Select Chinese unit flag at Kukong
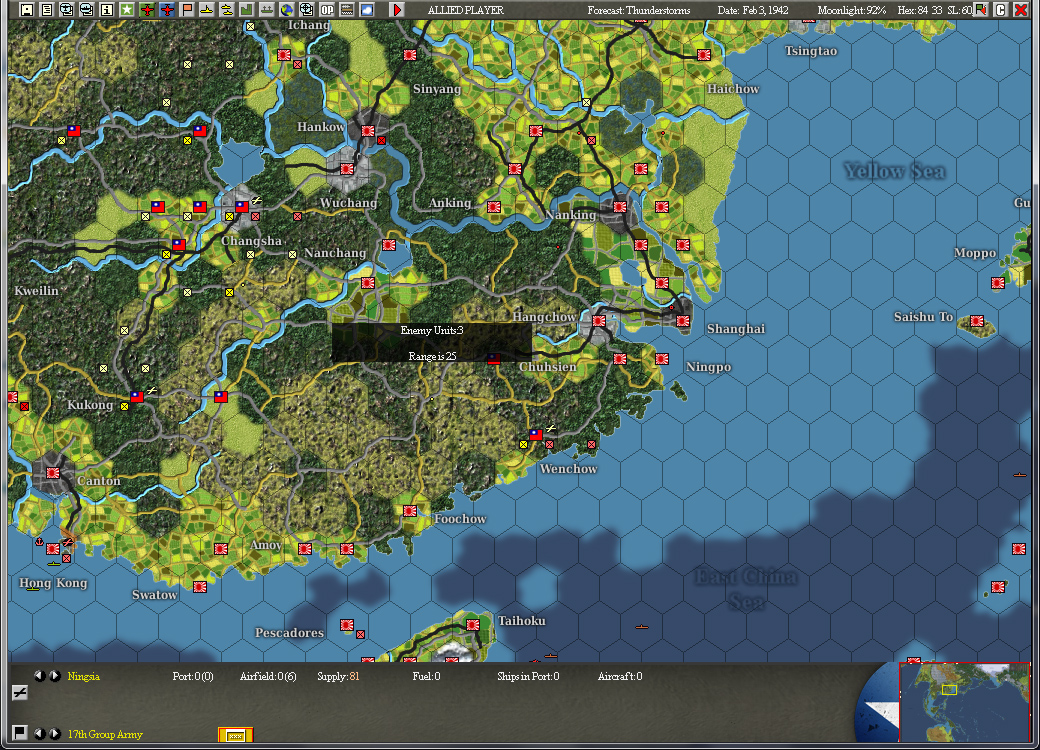This screenshot has width=1040, height=750. [x=137, y=397]
